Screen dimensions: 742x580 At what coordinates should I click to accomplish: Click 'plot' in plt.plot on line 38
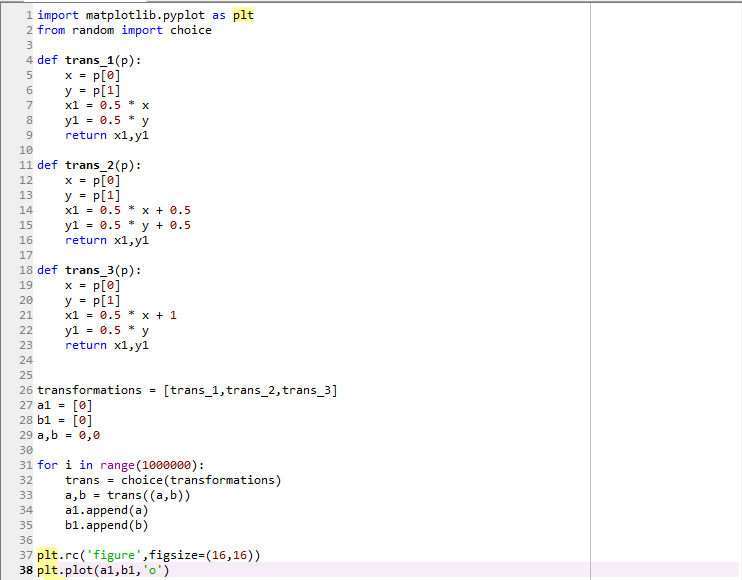pos(79,571)
